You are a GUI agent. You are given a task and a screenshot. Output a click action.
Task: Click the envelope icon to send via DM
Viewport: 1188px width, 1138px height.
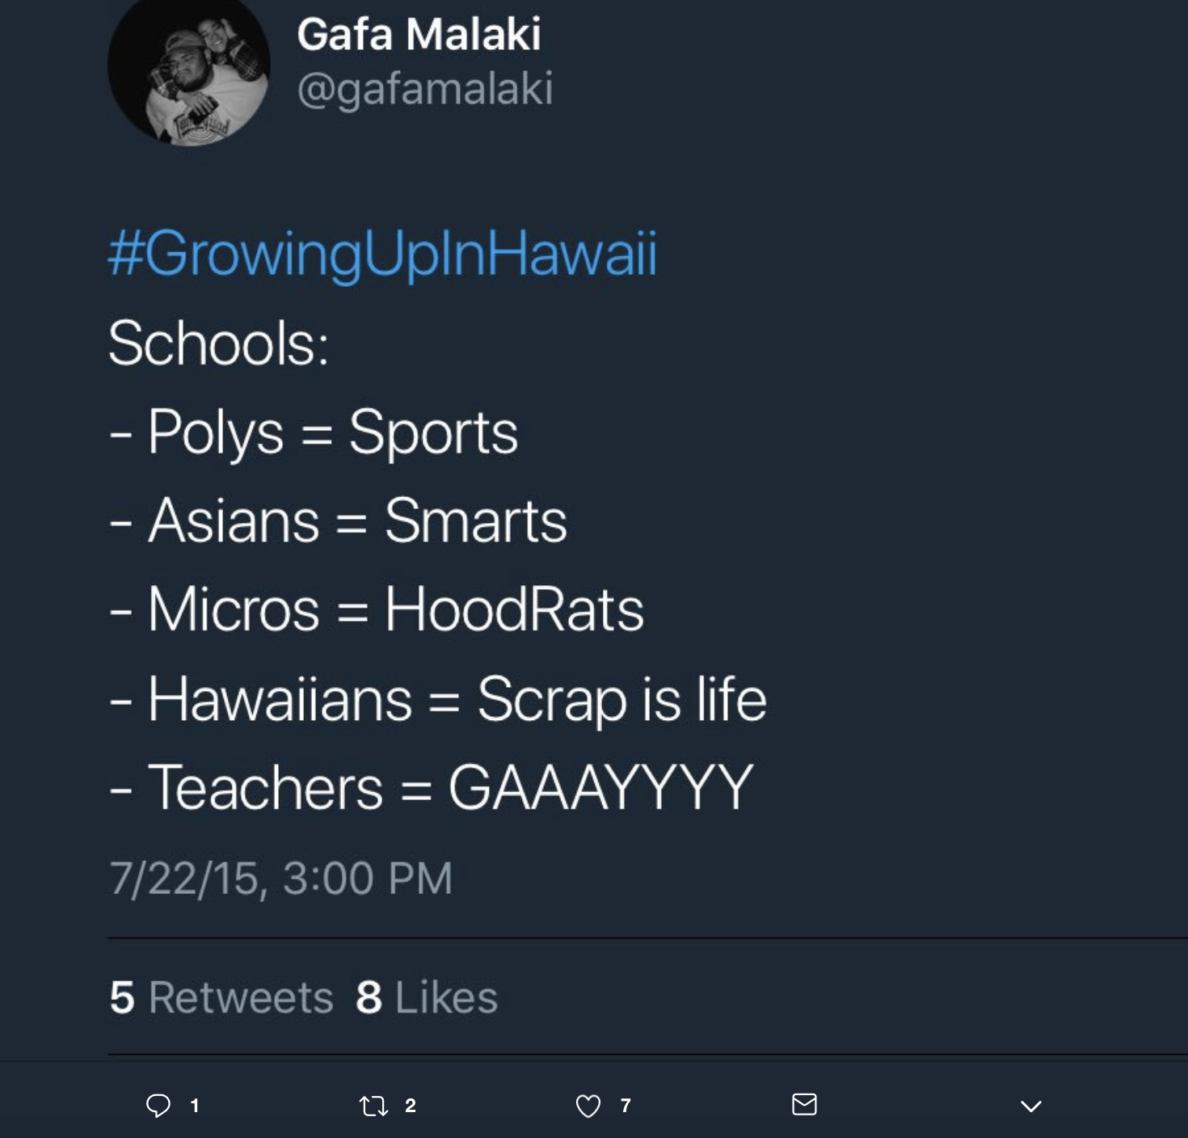802,1103
